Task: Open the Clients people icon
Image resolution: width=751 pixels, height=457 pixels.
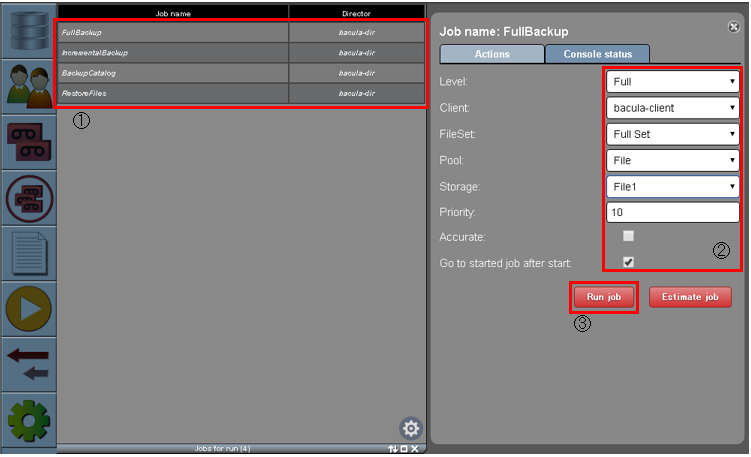Action: (29, 87)
